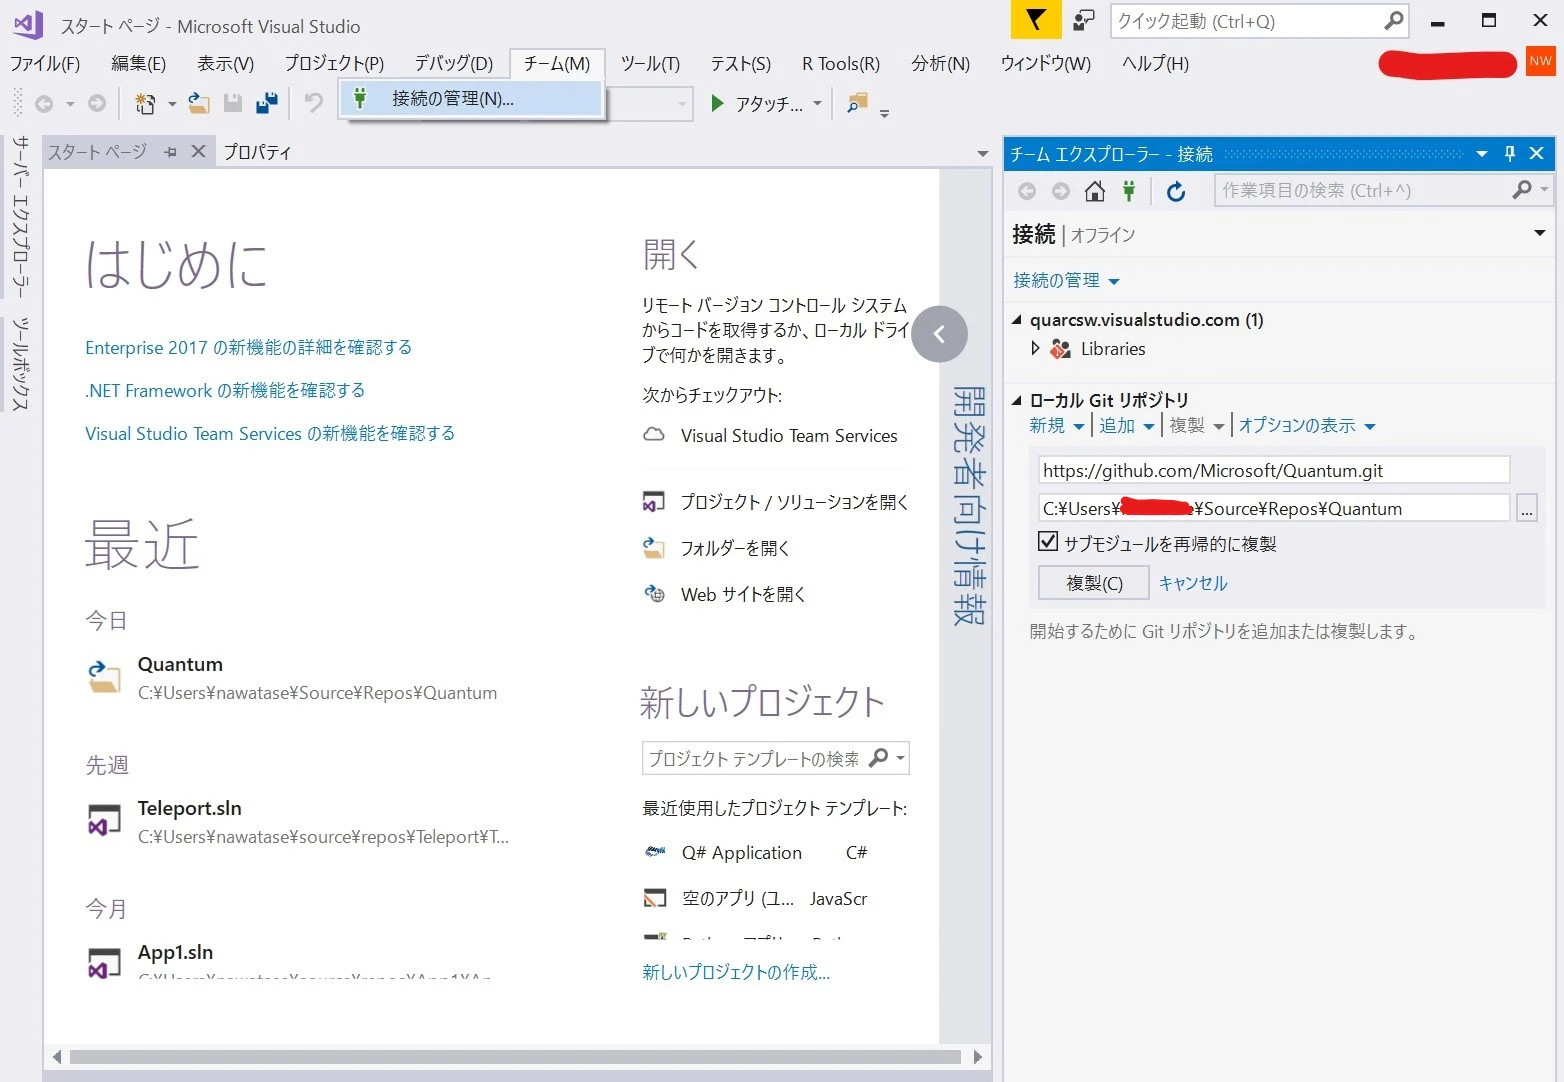The height and width of the screenshot is (1082, 1564).
Task: Click 新しいプロジェクトの作成... link
Action: tap(736, 972)
